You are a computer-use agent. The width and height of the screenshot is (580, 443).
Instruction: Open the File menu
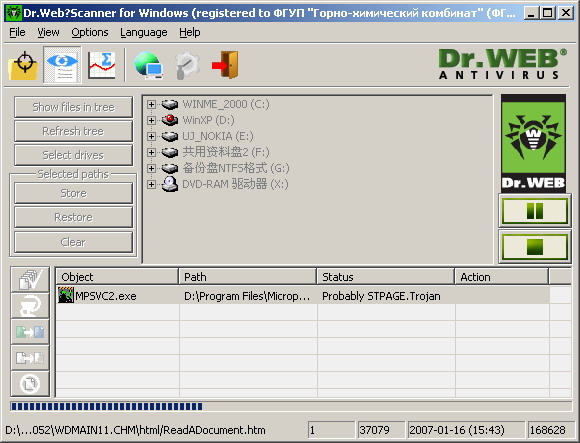(x=17, y=33)
